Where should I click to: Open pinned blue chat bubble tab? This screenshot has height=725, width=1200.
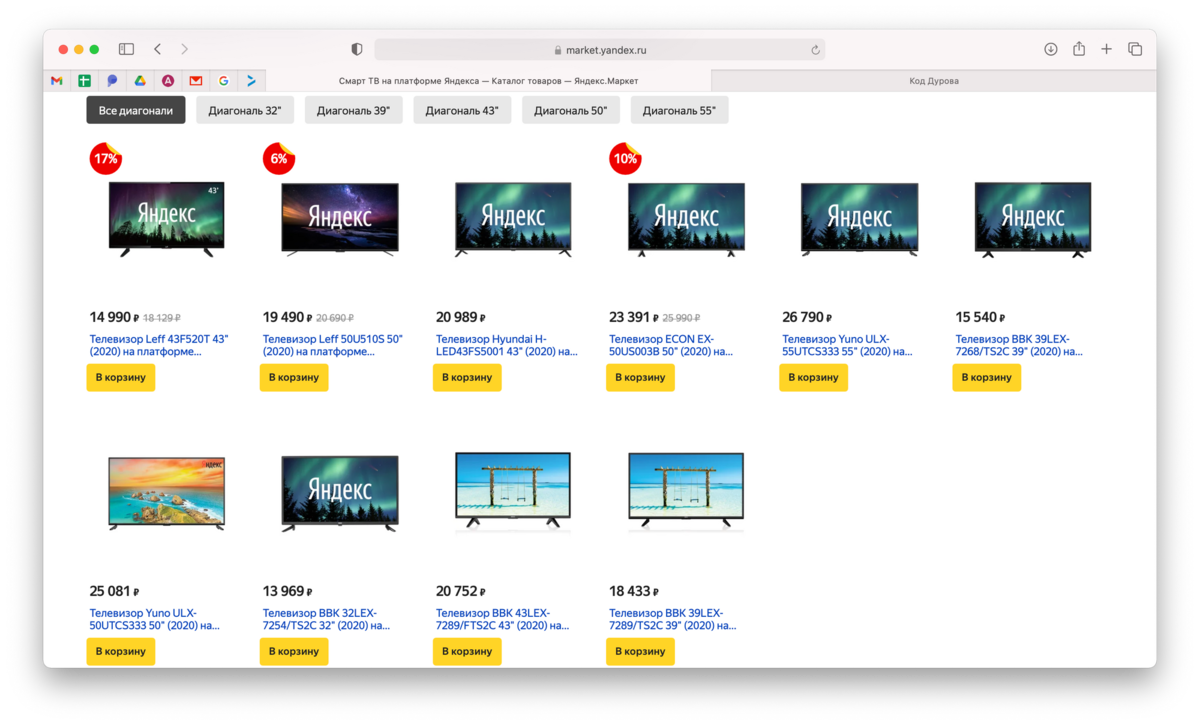(112, 81)
